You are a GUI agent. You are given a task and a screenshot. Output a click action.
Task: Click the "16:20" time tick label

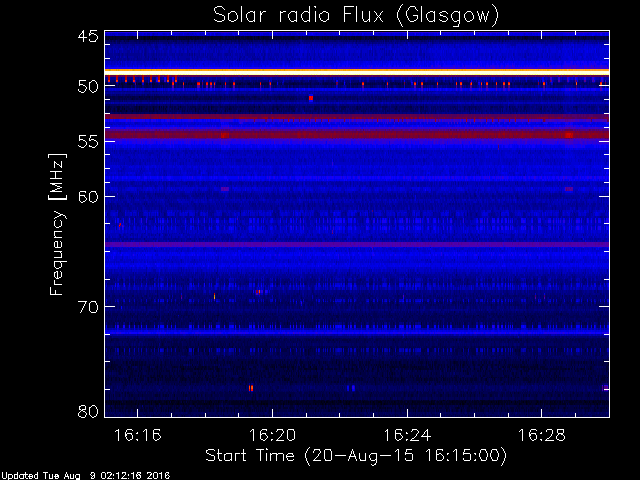point(272,435)
